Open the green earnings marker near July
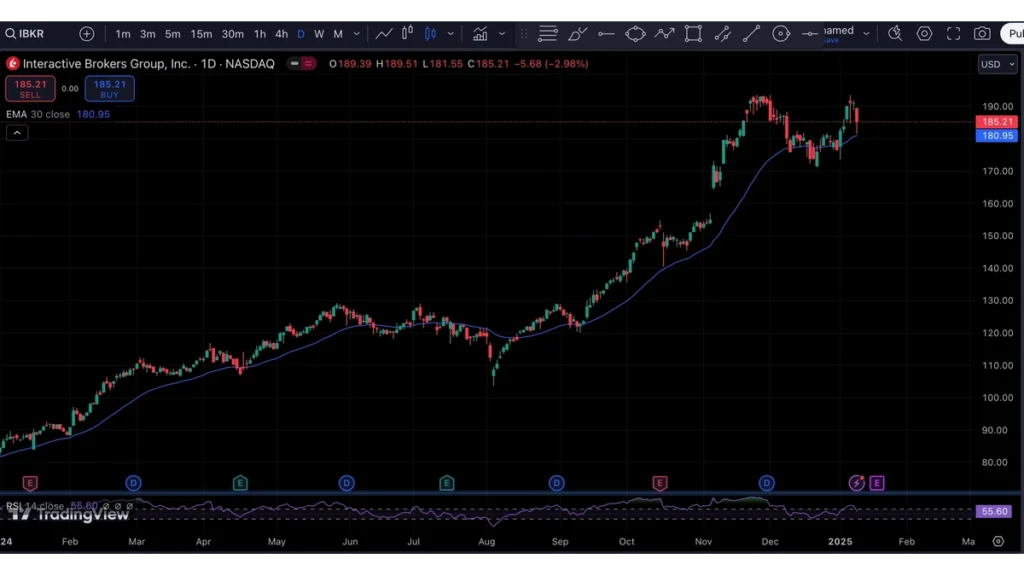The image size is (1024, 576). [447, 483]
